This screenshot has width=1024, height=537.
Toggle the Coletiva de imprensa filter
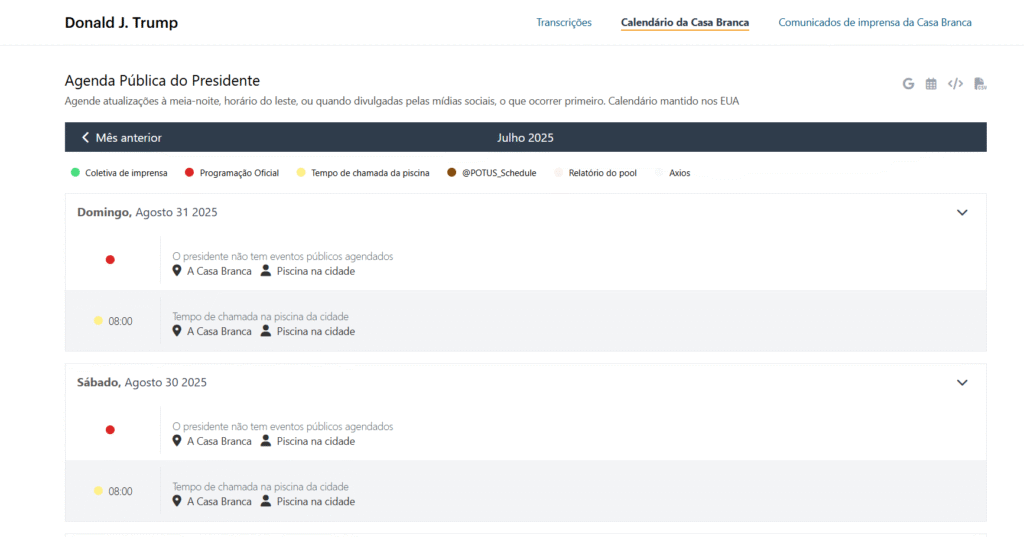click(x=119, y=173)
